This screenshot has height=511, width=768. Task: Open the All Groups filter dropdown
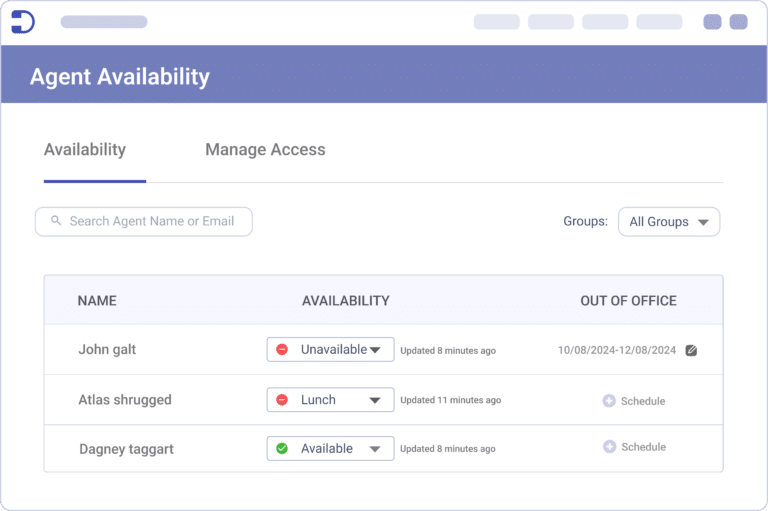(x=668, y=222)
